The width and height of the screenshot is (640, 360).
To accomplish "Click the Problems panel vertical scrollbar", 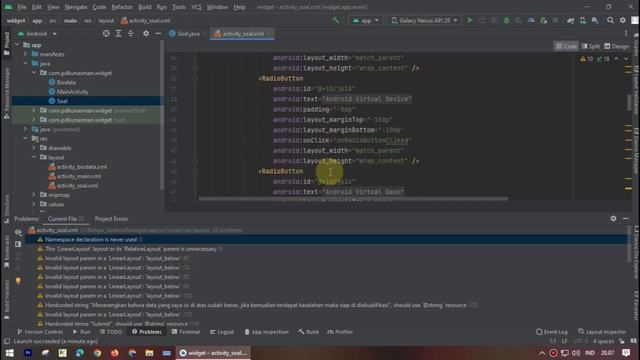I will click(x=628, y=244).
